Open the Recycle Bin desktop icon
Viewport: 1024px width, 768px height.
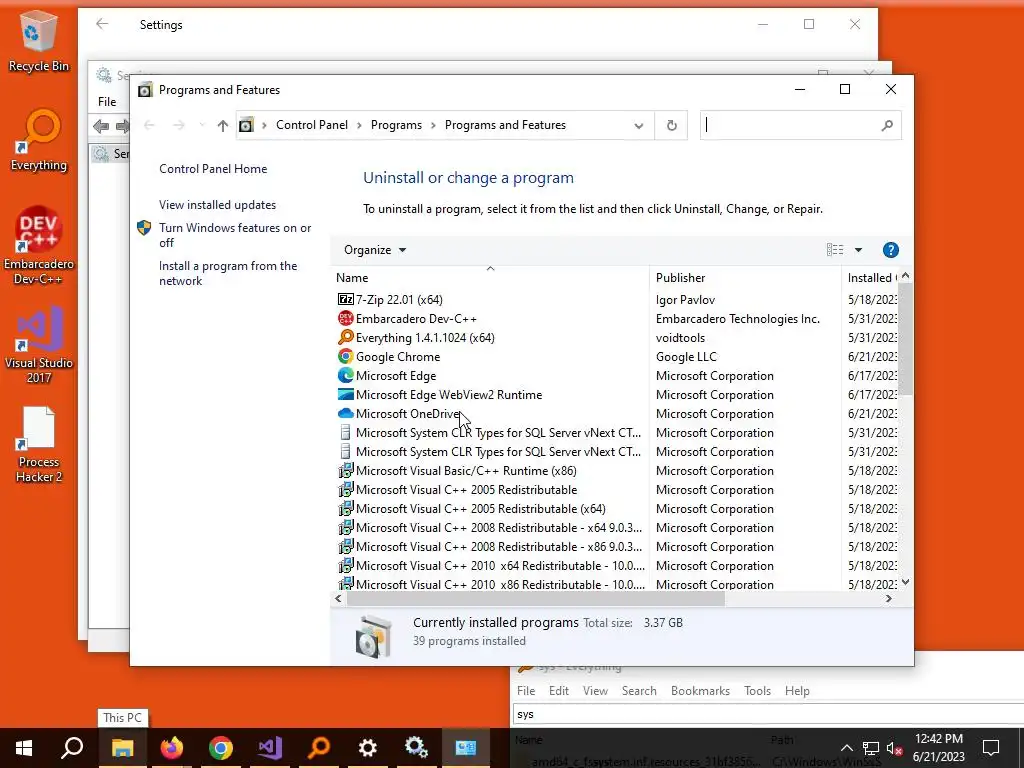[38, 40]
